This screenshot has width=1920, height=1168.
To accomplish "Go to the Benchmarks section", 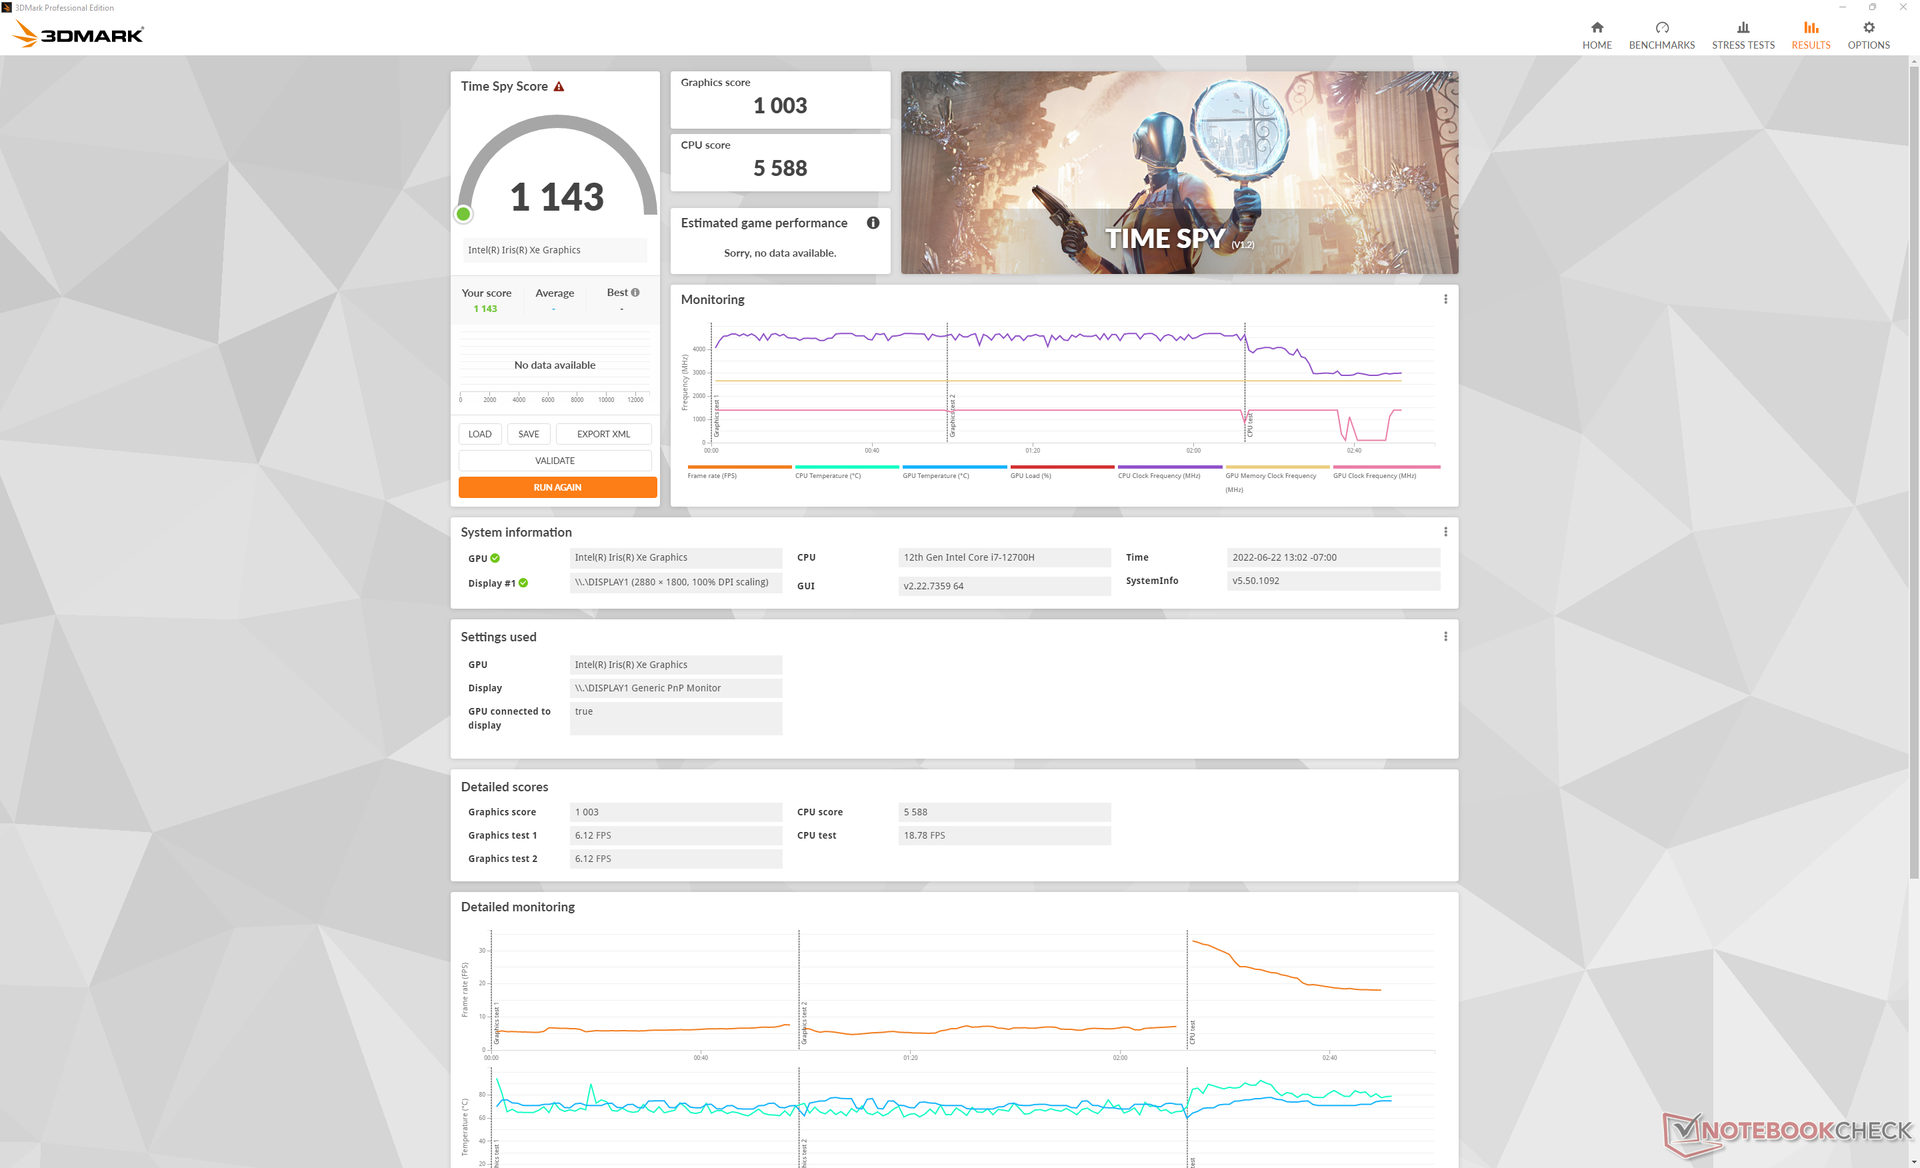I will pos(1661,34).
